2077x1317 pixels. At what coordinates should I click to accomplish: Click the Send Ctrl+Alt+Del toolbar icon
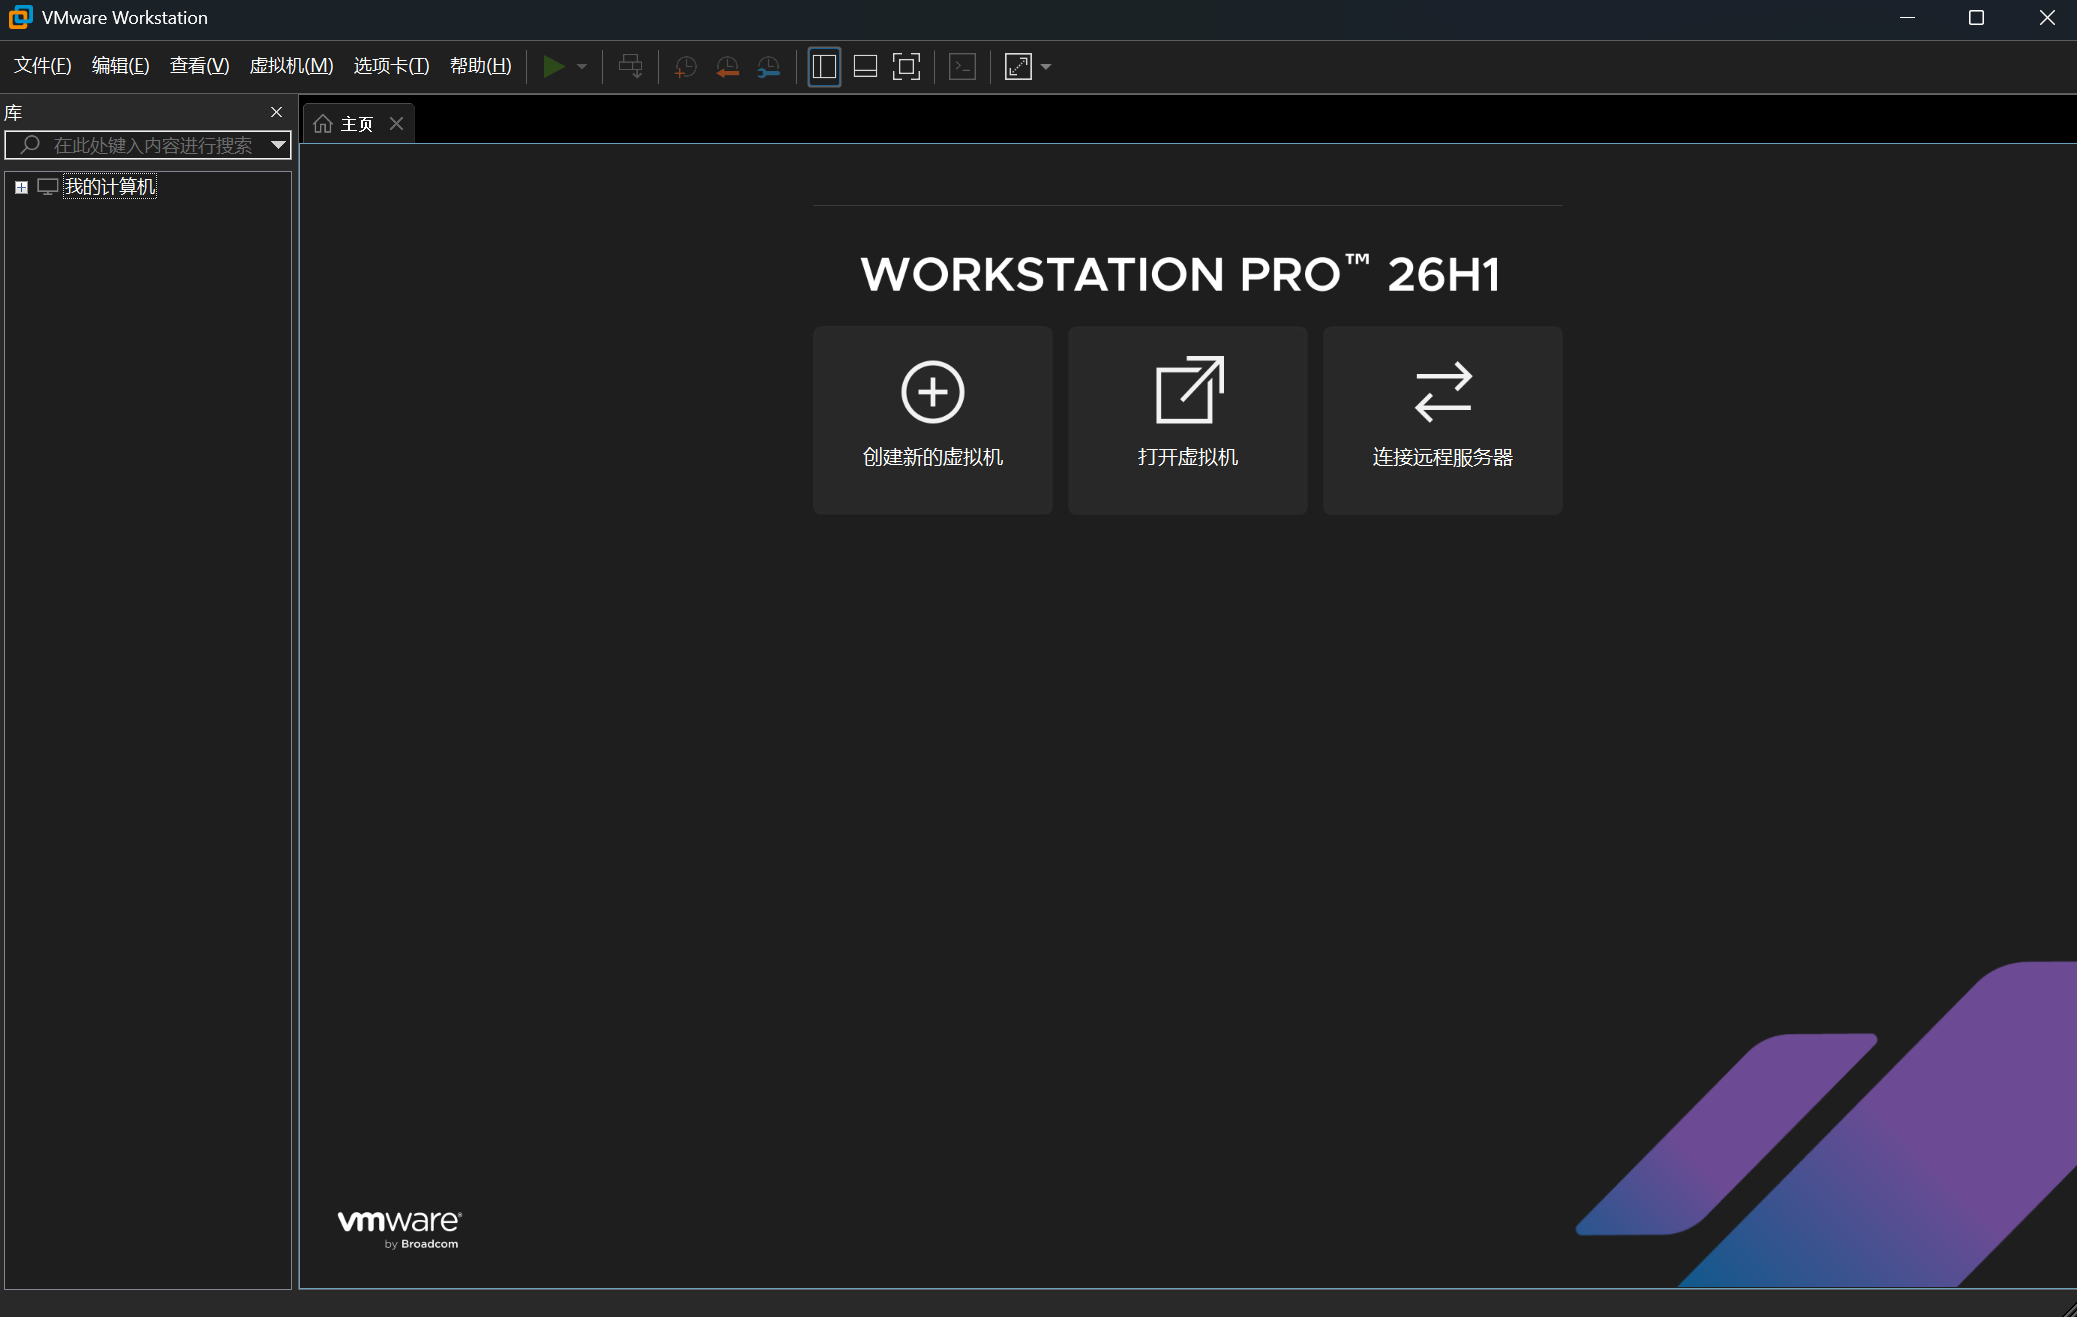tap(631, 67)
